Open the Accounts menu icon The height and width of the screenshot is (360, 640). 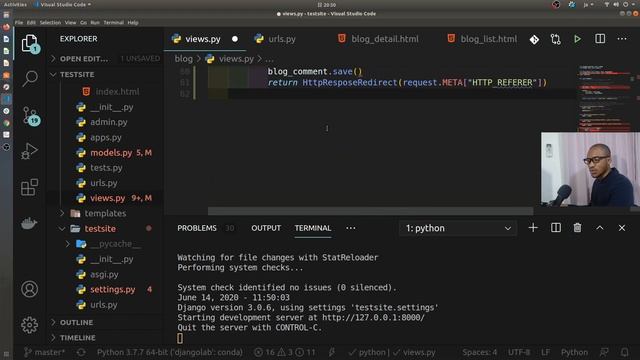pos(30,289)
